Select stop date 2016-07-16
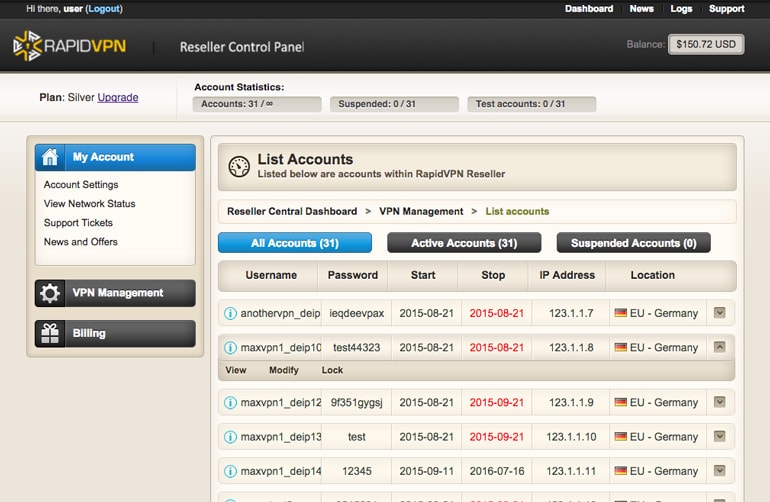 [497, 472]
